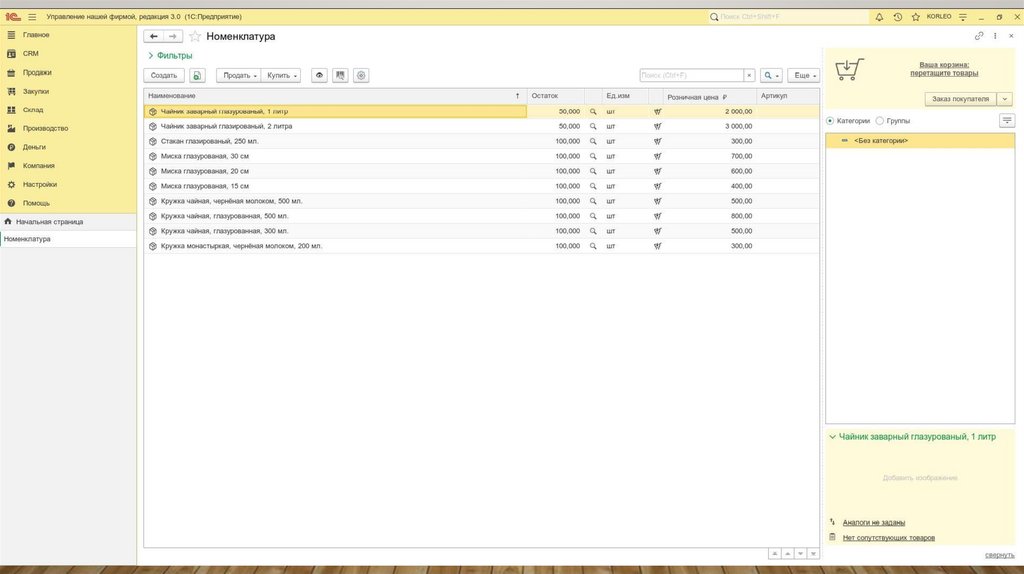Open the Производство section
This screenshot has height=574, width=1024.
pos(45,129)
